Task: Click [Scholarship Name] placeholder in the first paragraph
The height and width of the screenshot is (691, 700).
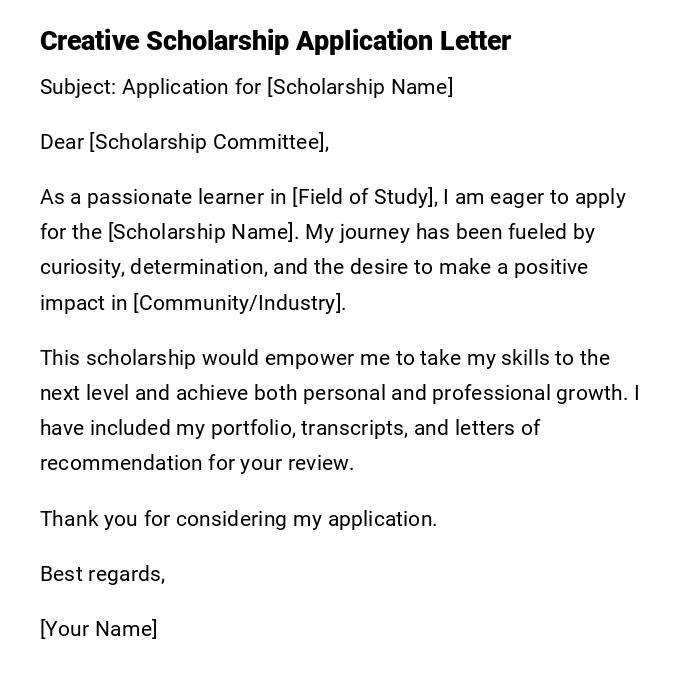Action: 203,232
